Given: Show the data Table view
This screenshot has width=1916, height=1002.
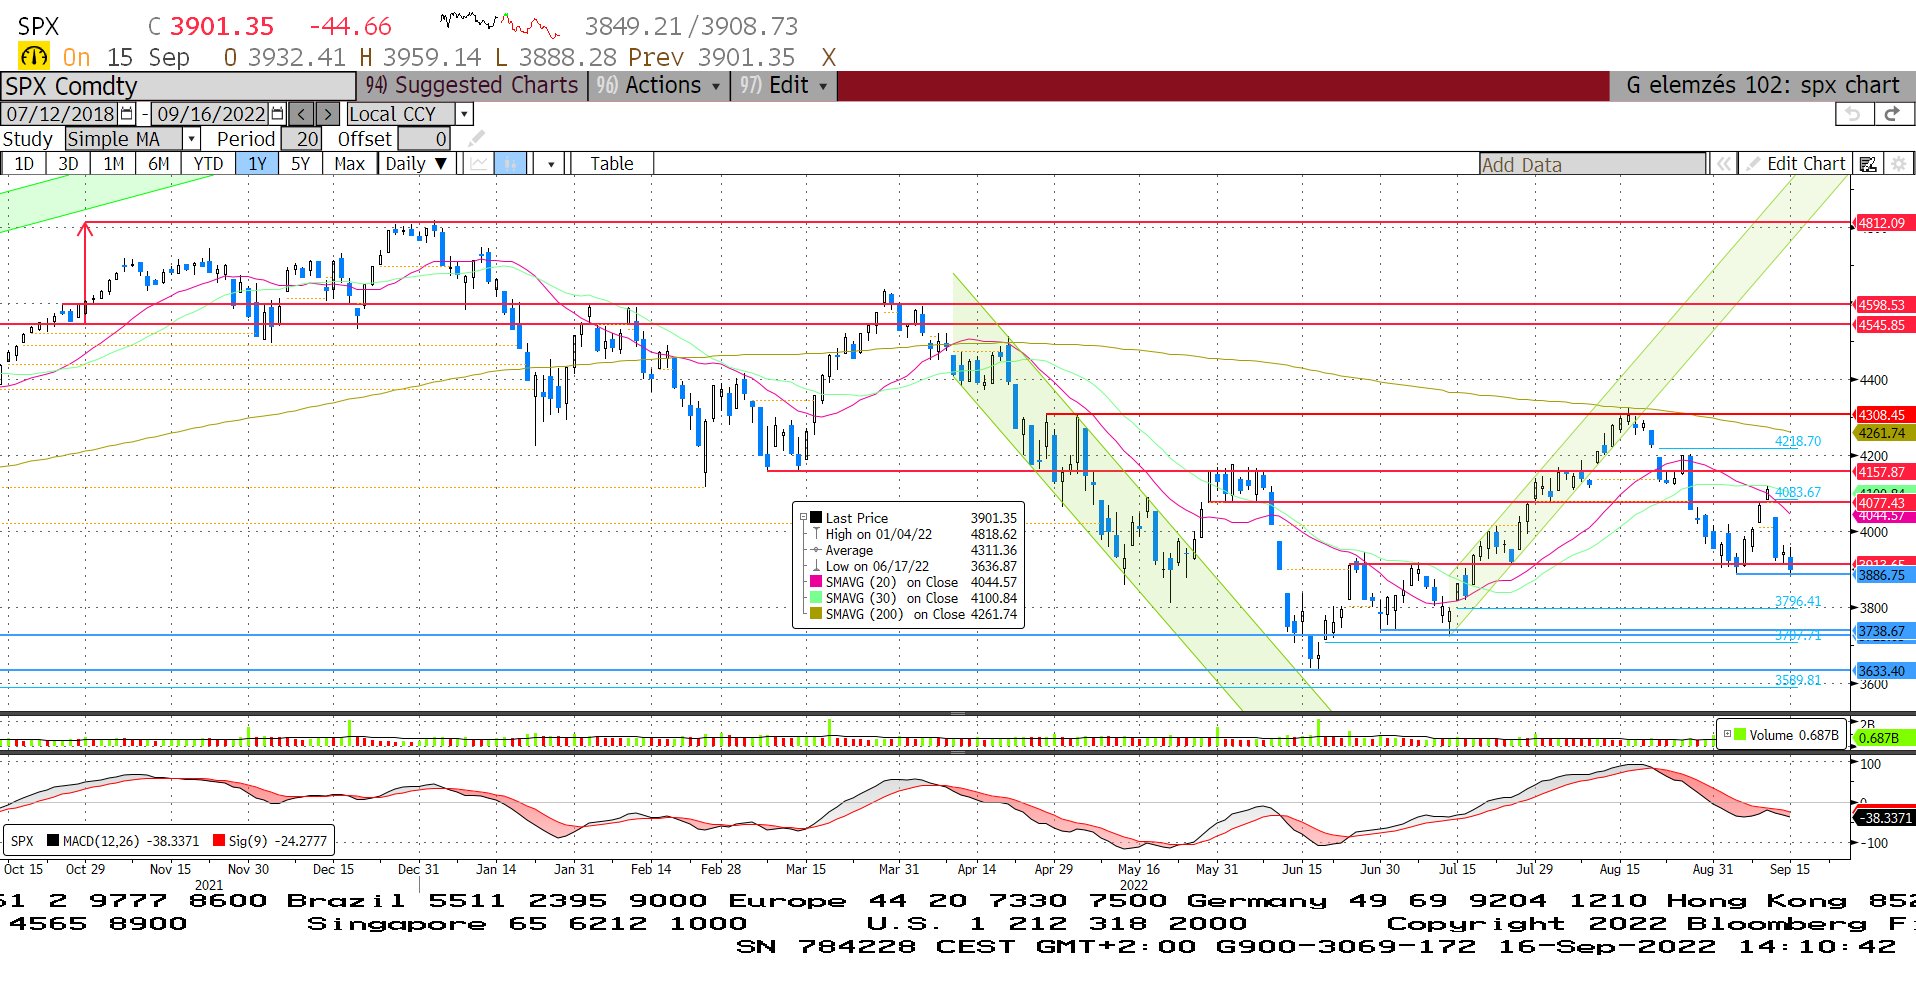Looking at the screenshot, I should point(612,164).
